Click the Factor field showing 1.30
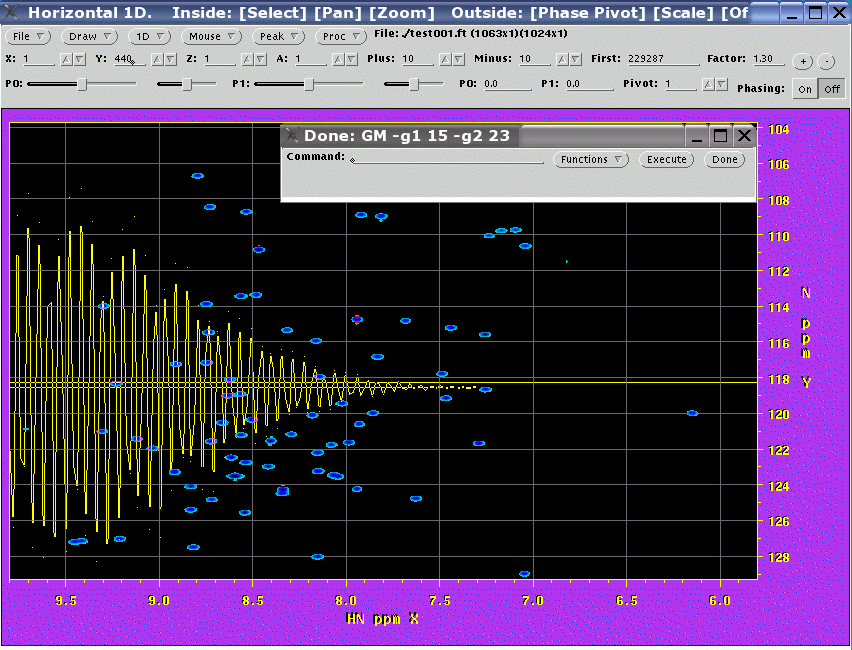 (x=768, y=59)
